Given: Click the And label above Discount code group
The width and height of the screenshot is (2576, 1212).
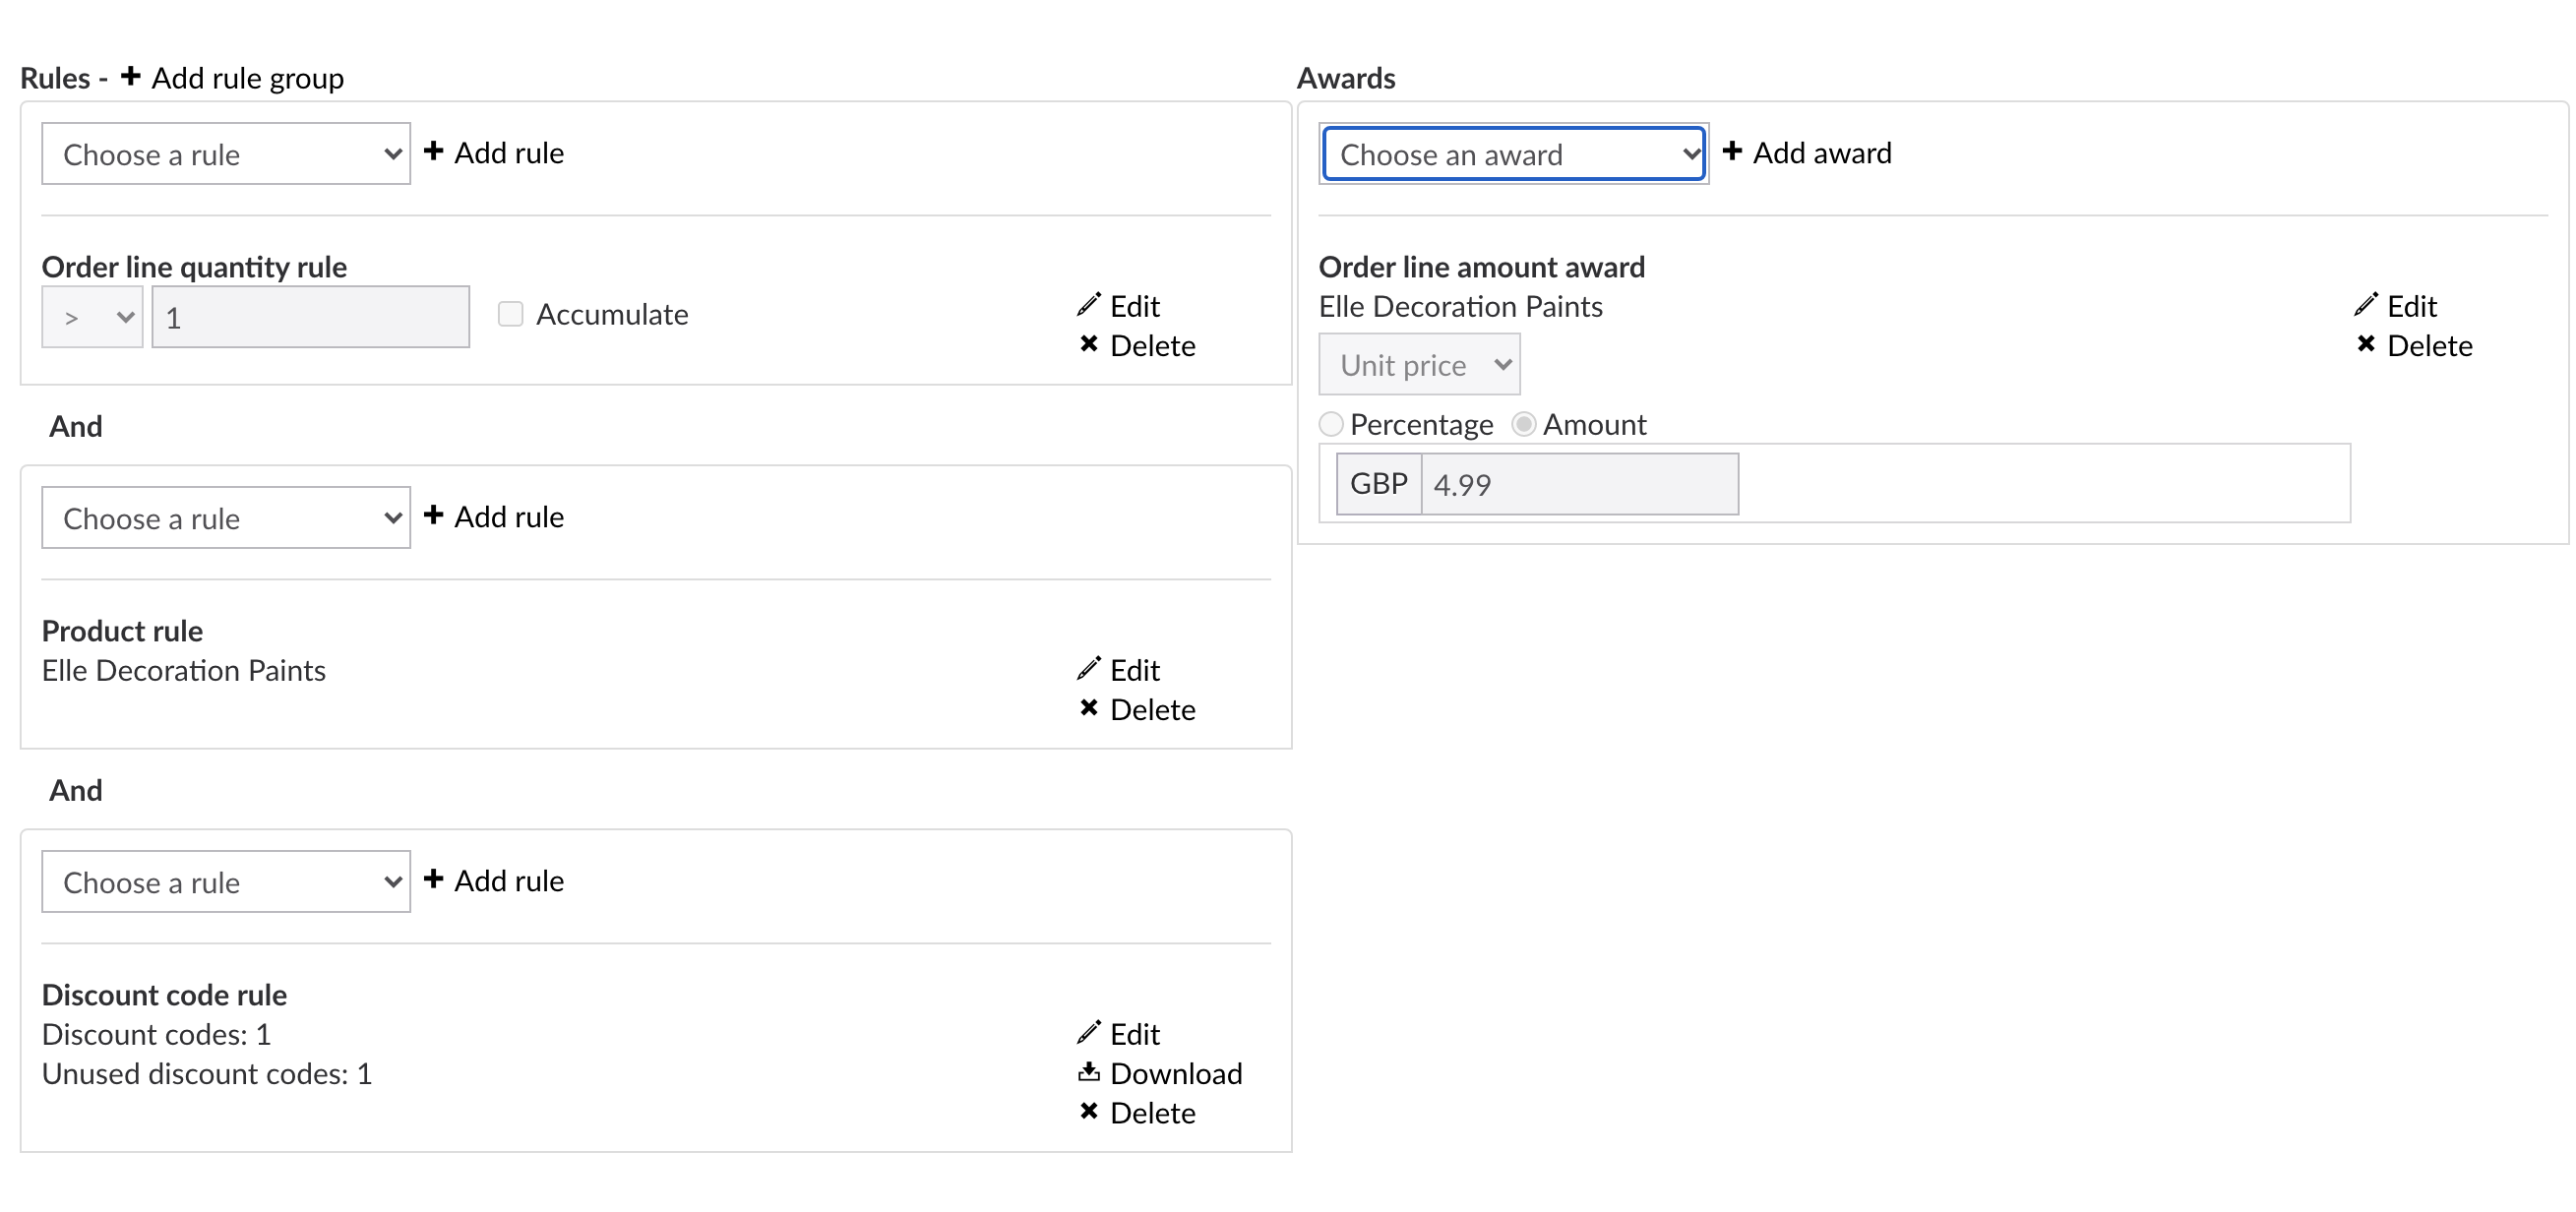Looking at the screenshot, I should 76,790.
